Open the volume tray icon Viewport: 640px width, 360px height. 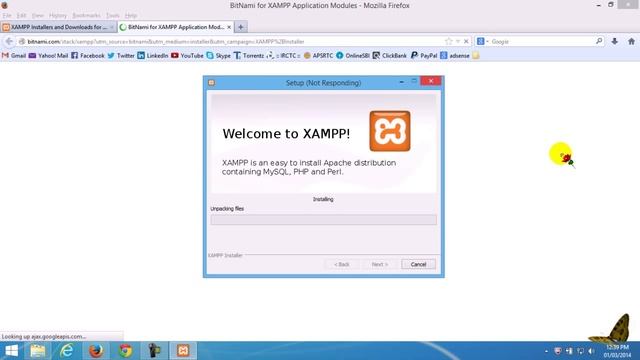(x=591, y=351)
